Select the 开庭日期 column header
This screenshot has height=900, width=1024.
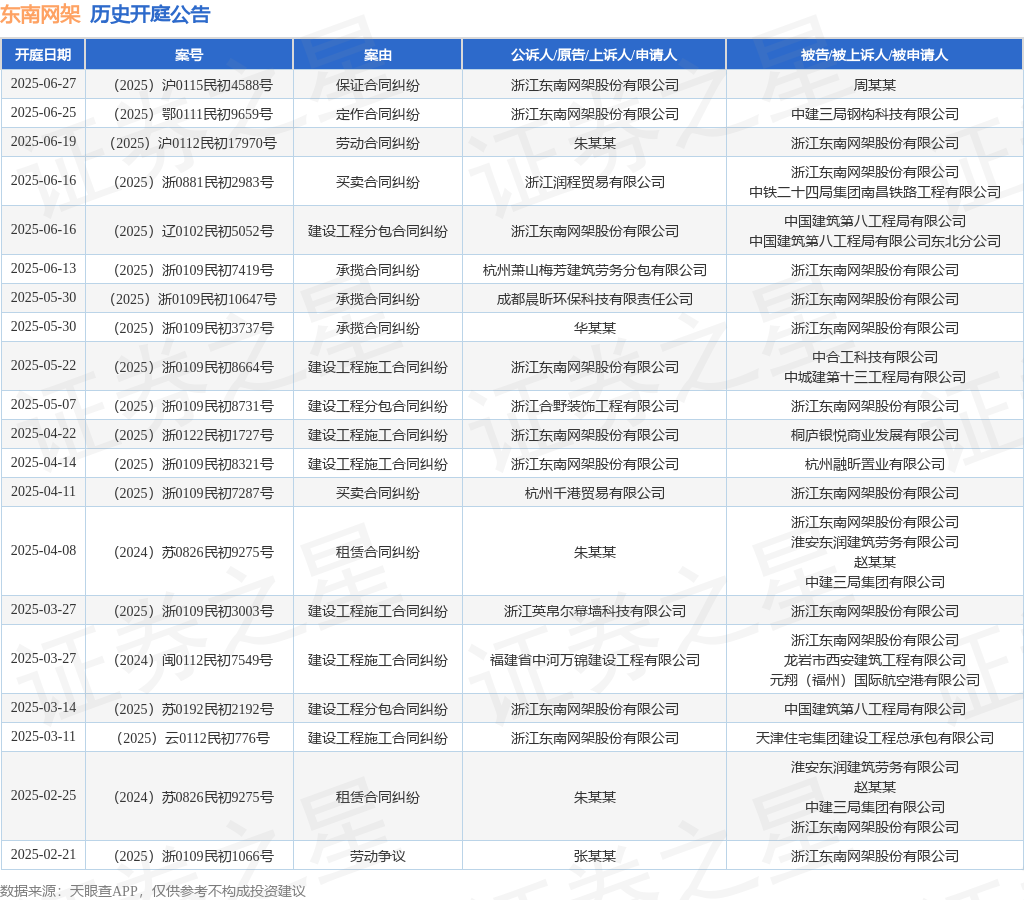point(43,55)
